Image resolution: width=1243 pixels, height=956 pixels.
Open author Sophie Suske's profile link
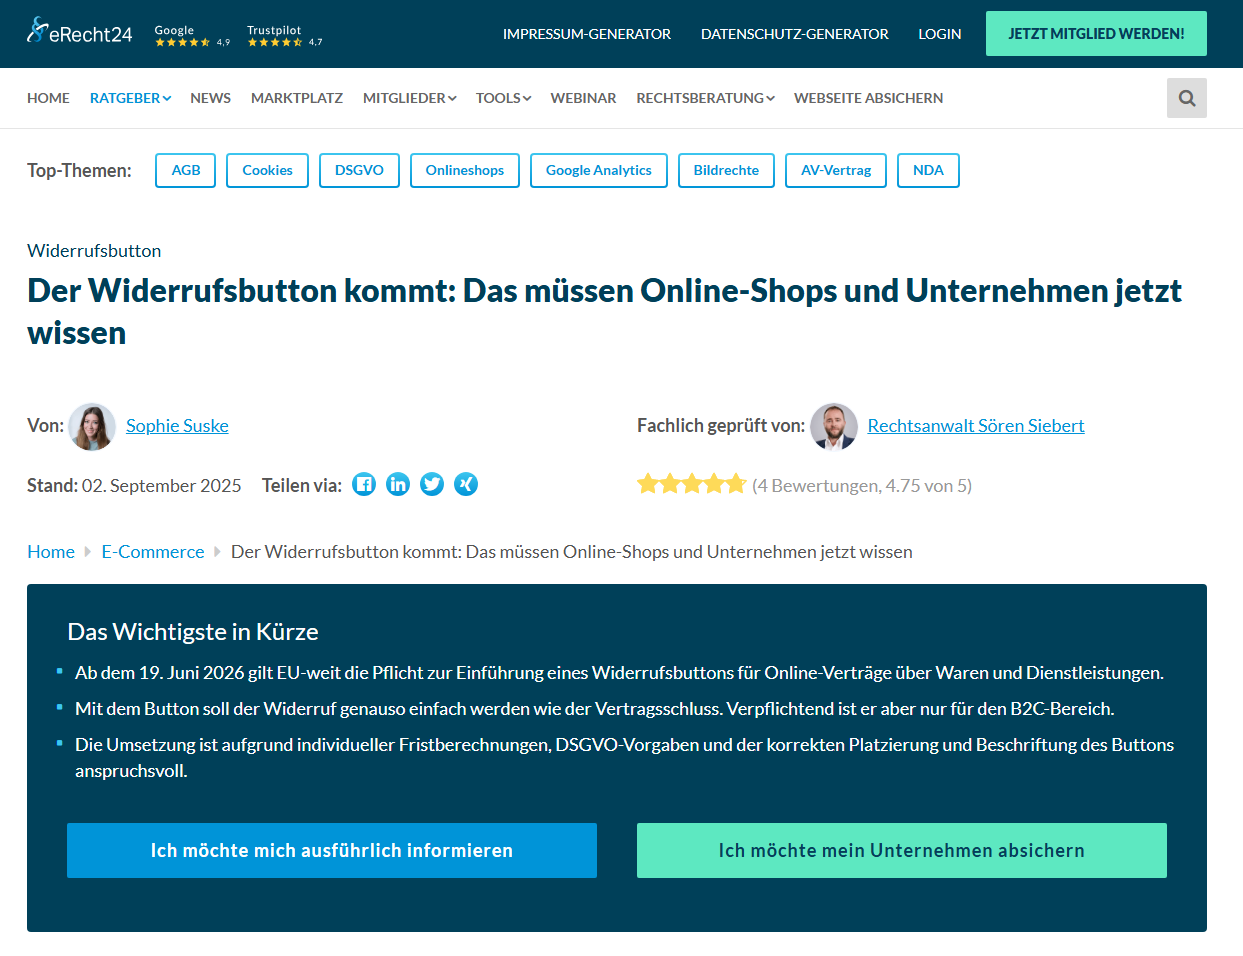177,426
